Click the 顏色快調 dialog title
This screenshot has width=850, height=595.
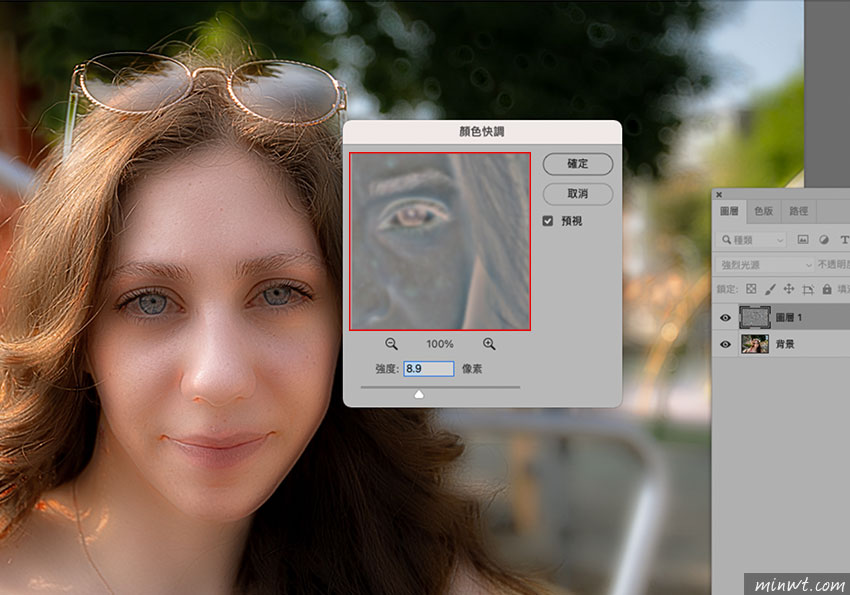pyautogui.click(x=482, y=132)
